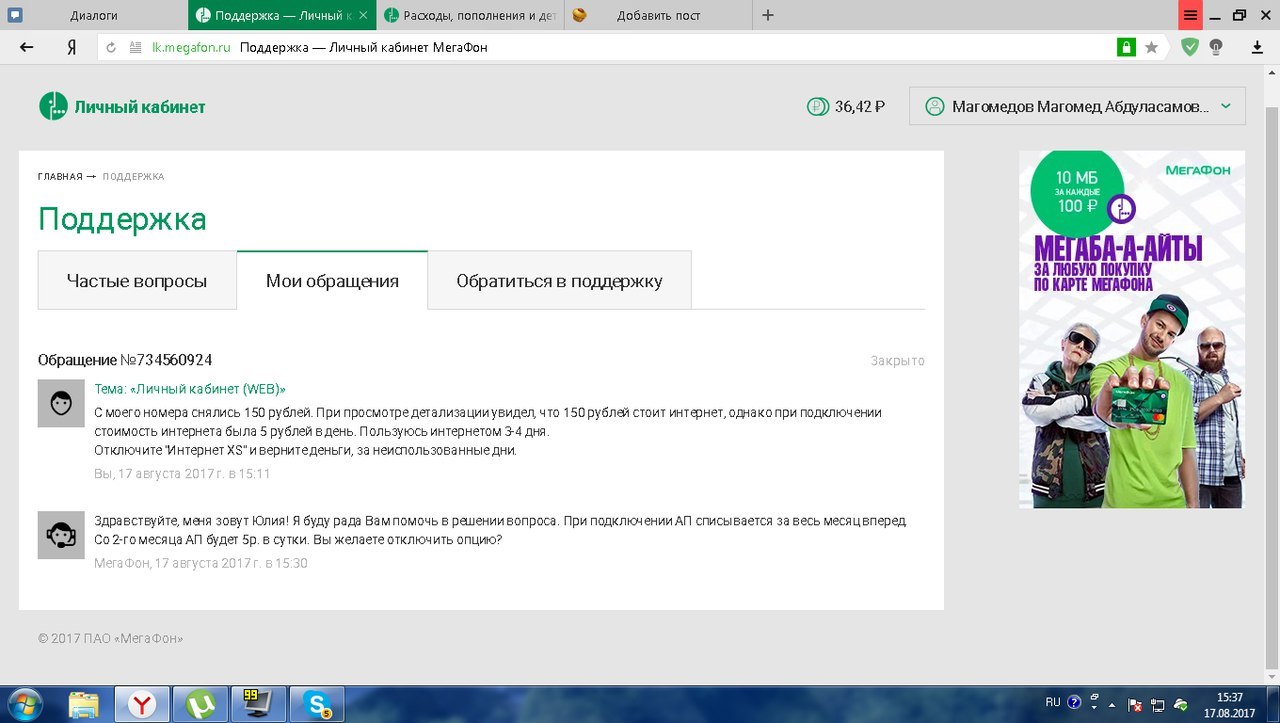Screen dimensions: 1280x723
Task: Click the support operator headset avatar
Action: pos(61,535)
